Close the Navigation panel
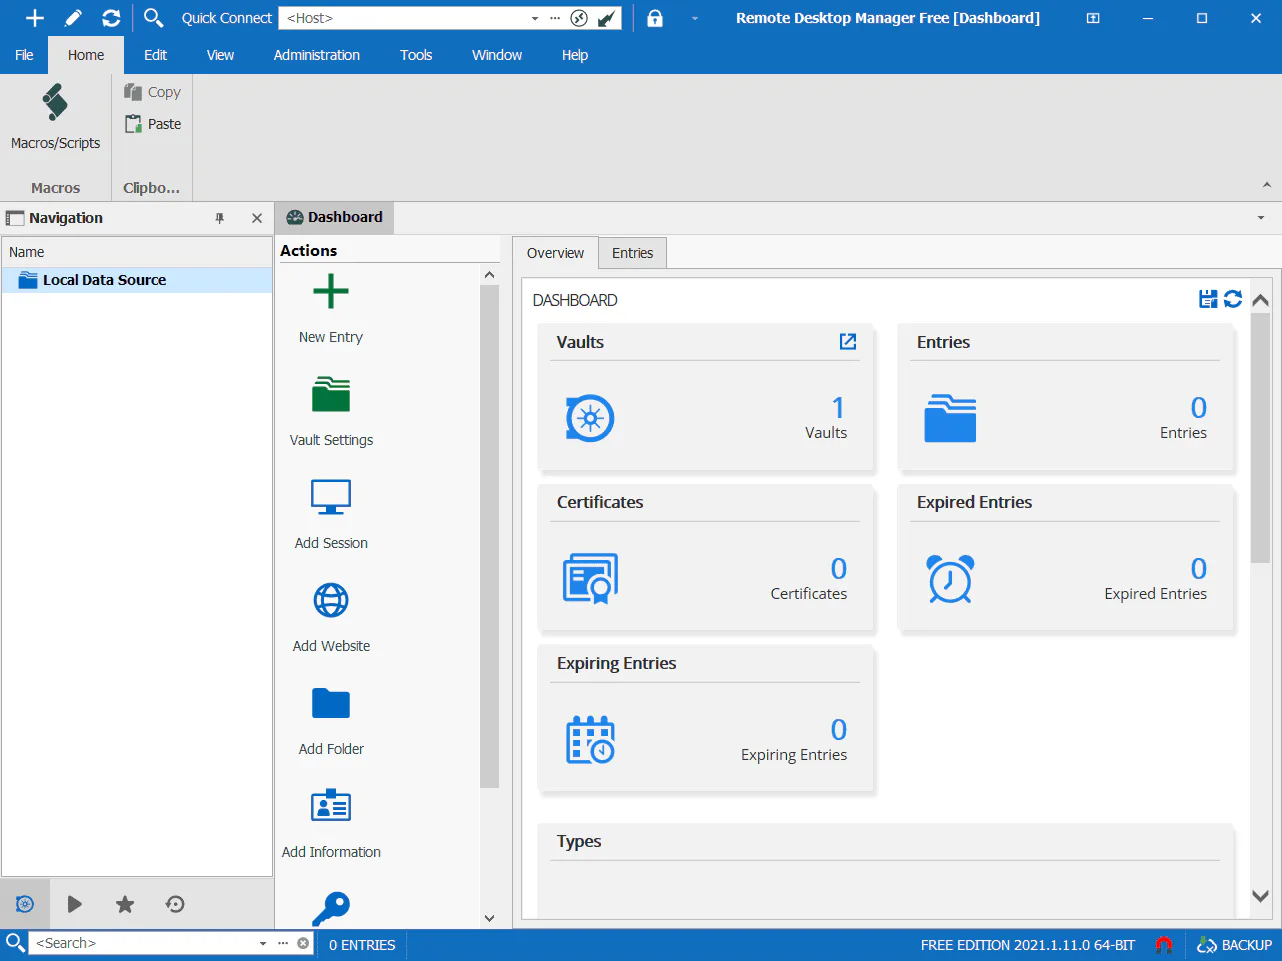The width and height of the screenshot is (1282, 961). pos(257,218)
